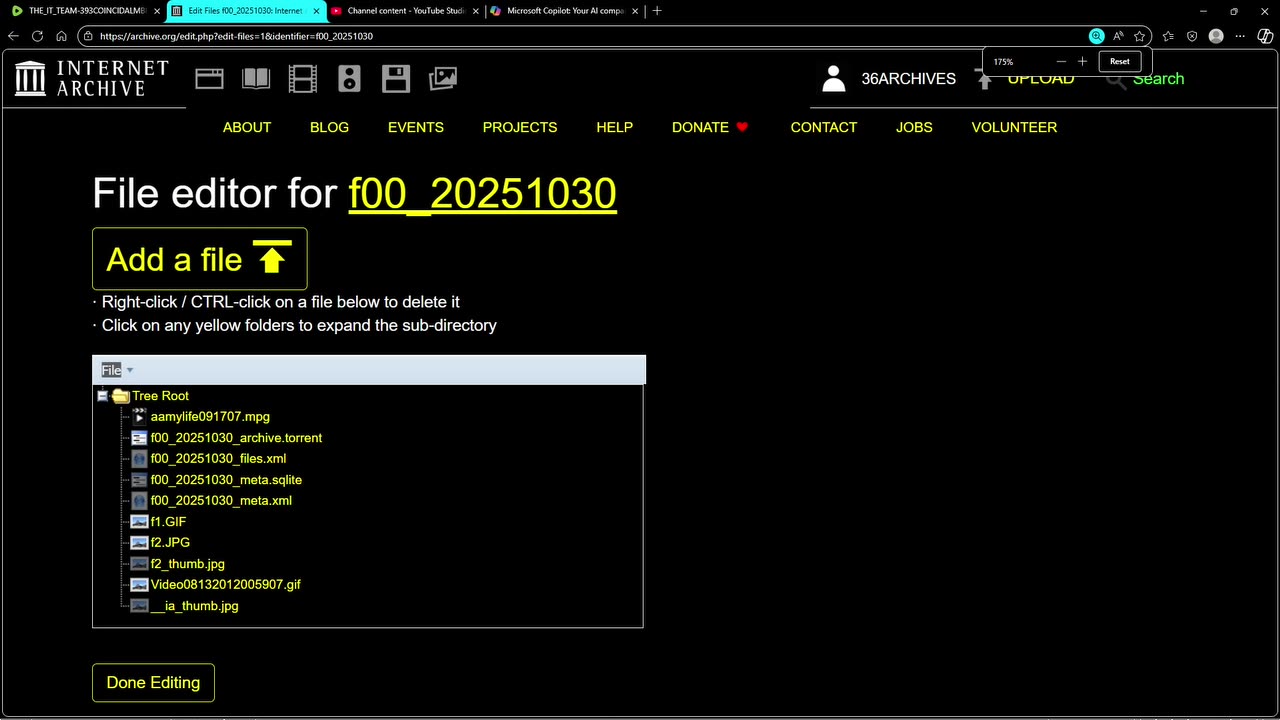1280x720 pixels.
Task: Decrease zoom with the minus button
Action: click(1061, 61)
